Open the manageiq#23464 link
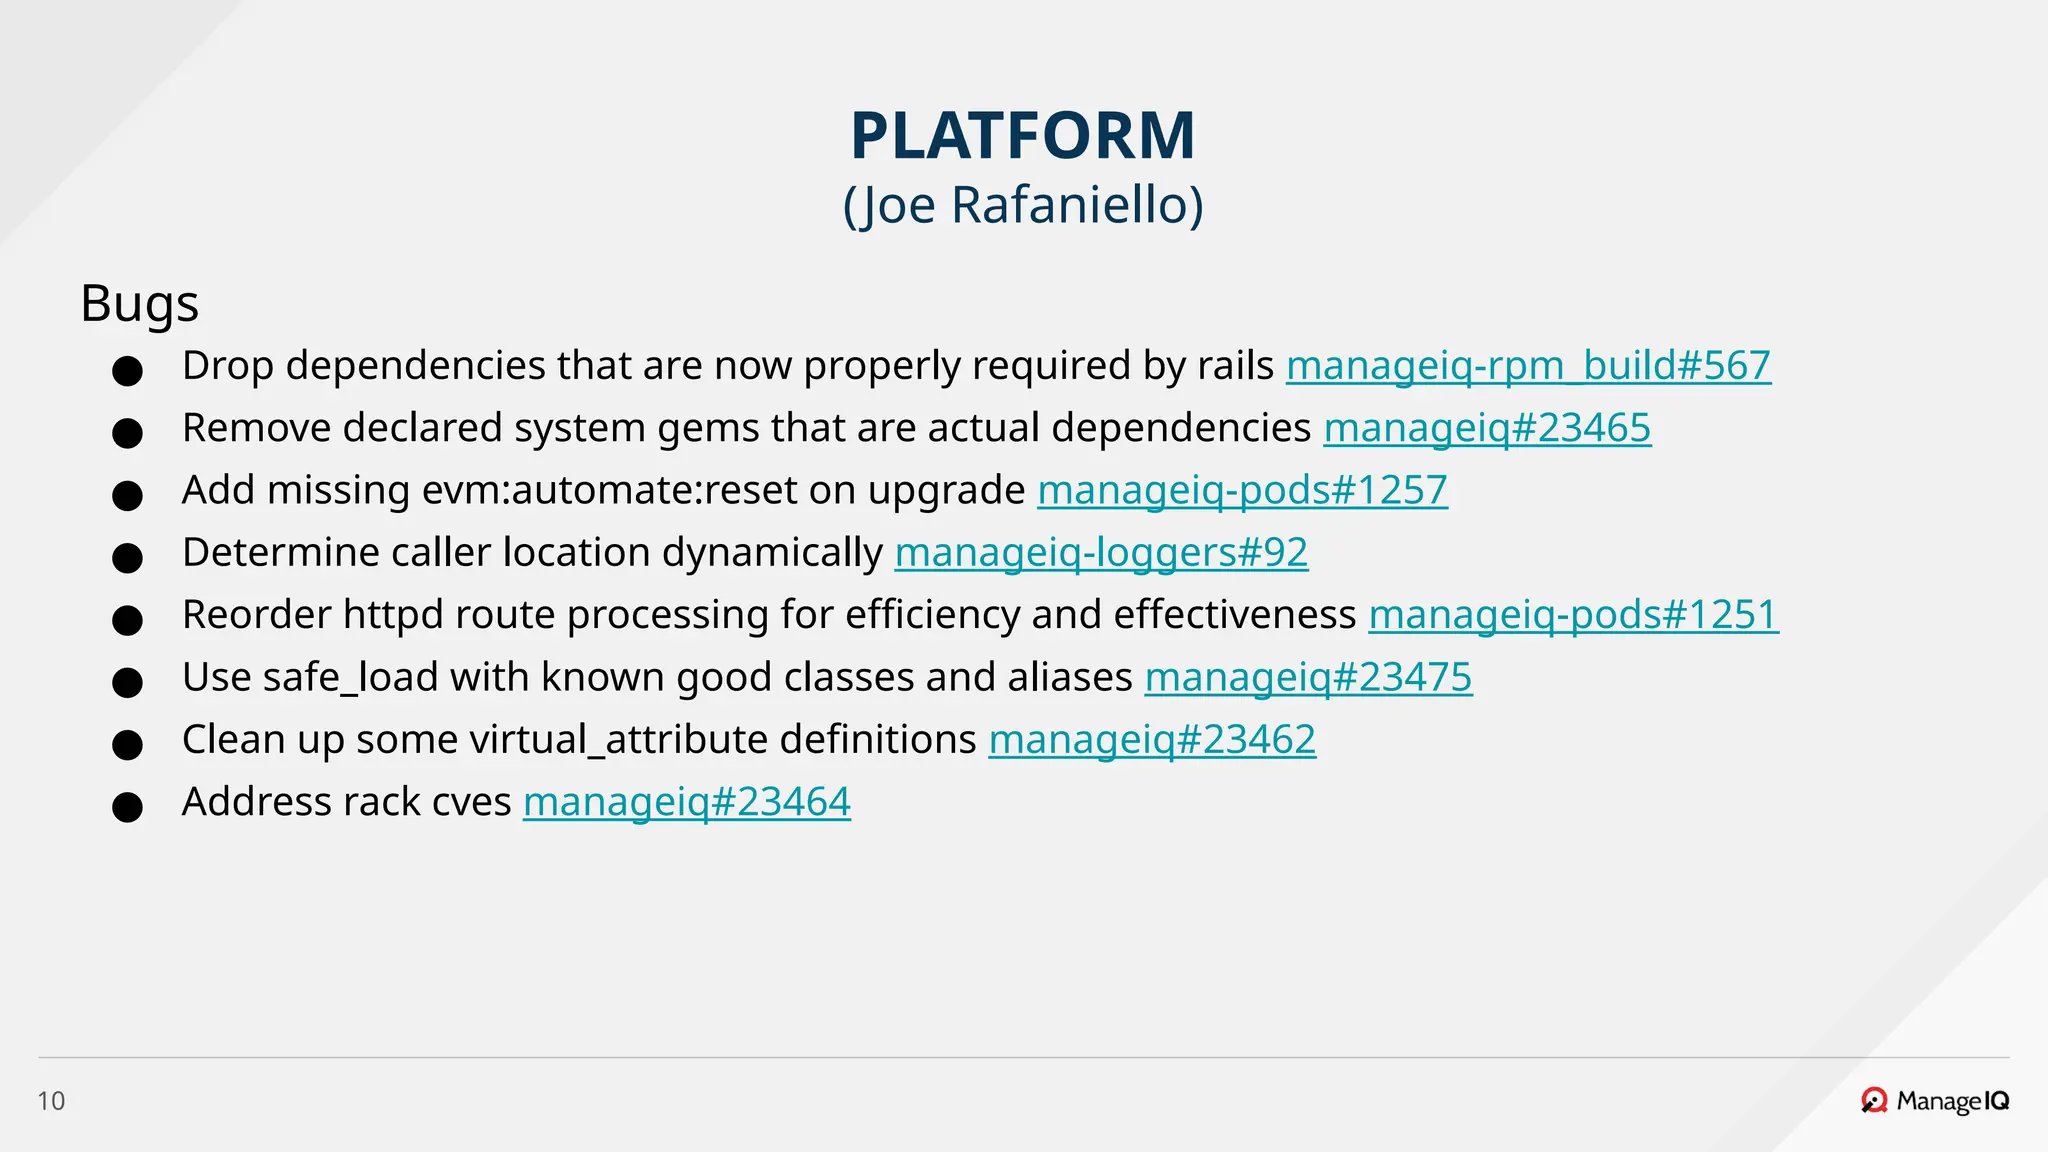The image size is (2048, 1152). (686, 801)
